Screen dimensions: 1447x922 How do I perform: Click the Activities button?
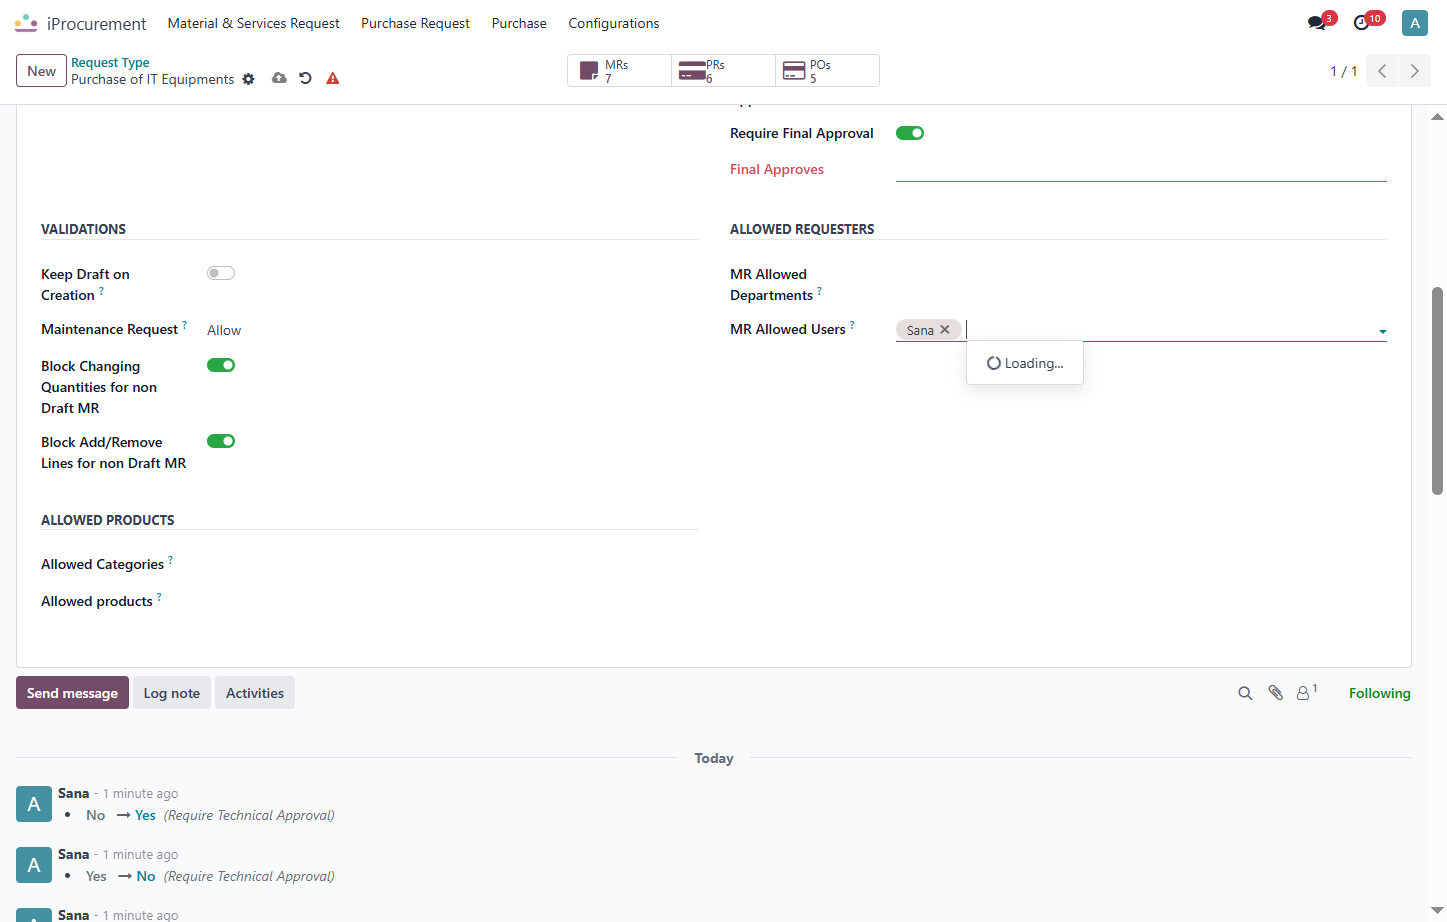(255, 693)
